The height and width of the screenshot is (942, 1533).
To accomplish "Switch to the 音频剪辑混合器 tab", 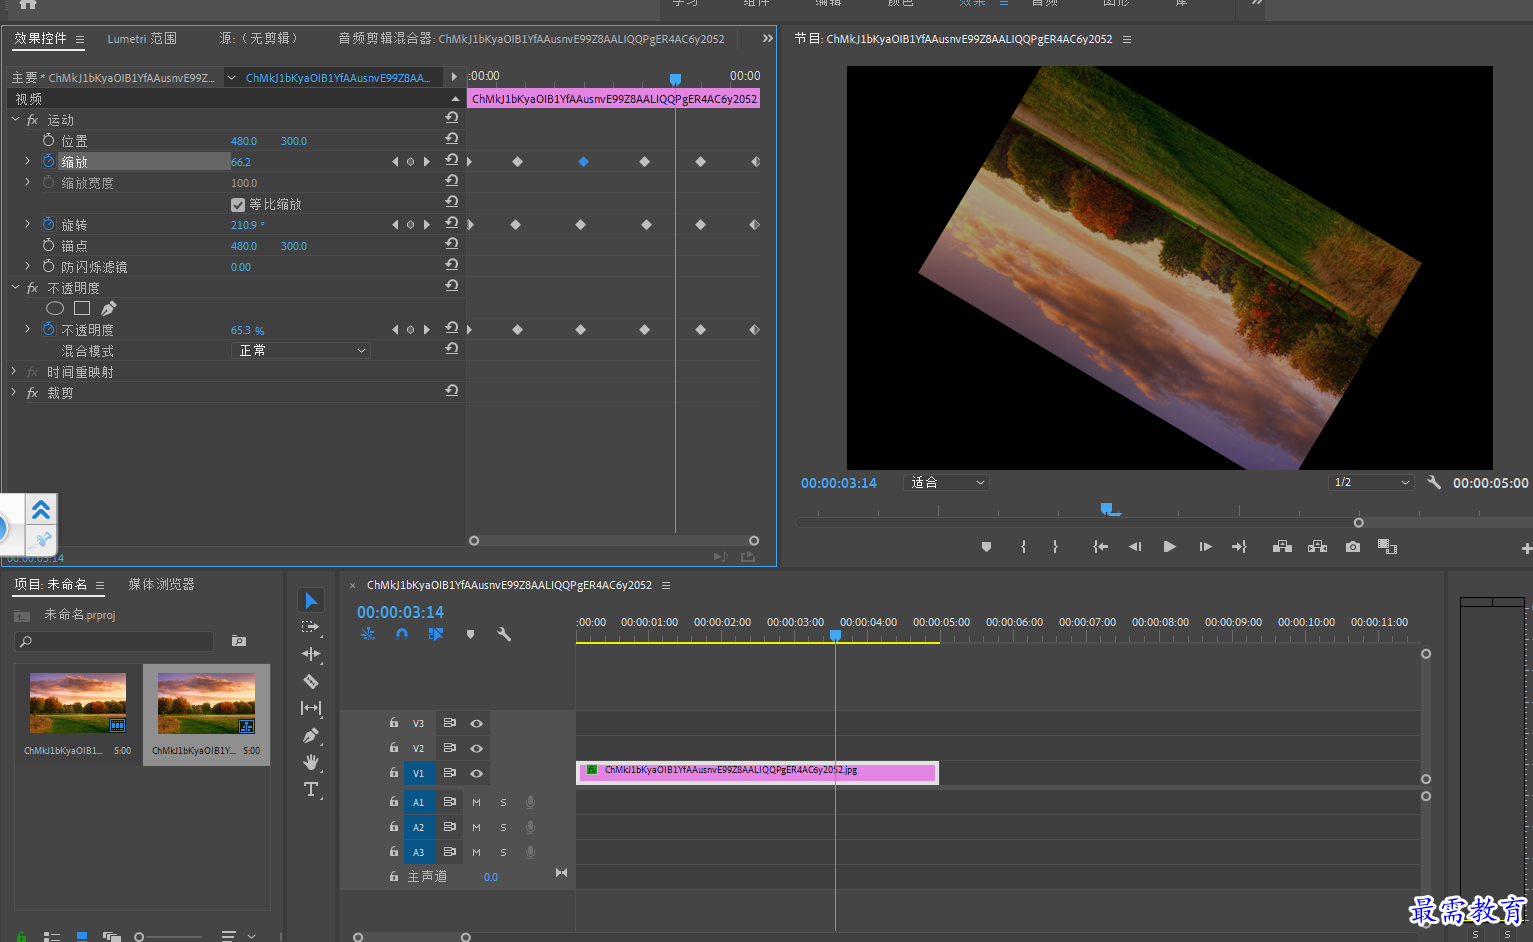I will point(531,38).
